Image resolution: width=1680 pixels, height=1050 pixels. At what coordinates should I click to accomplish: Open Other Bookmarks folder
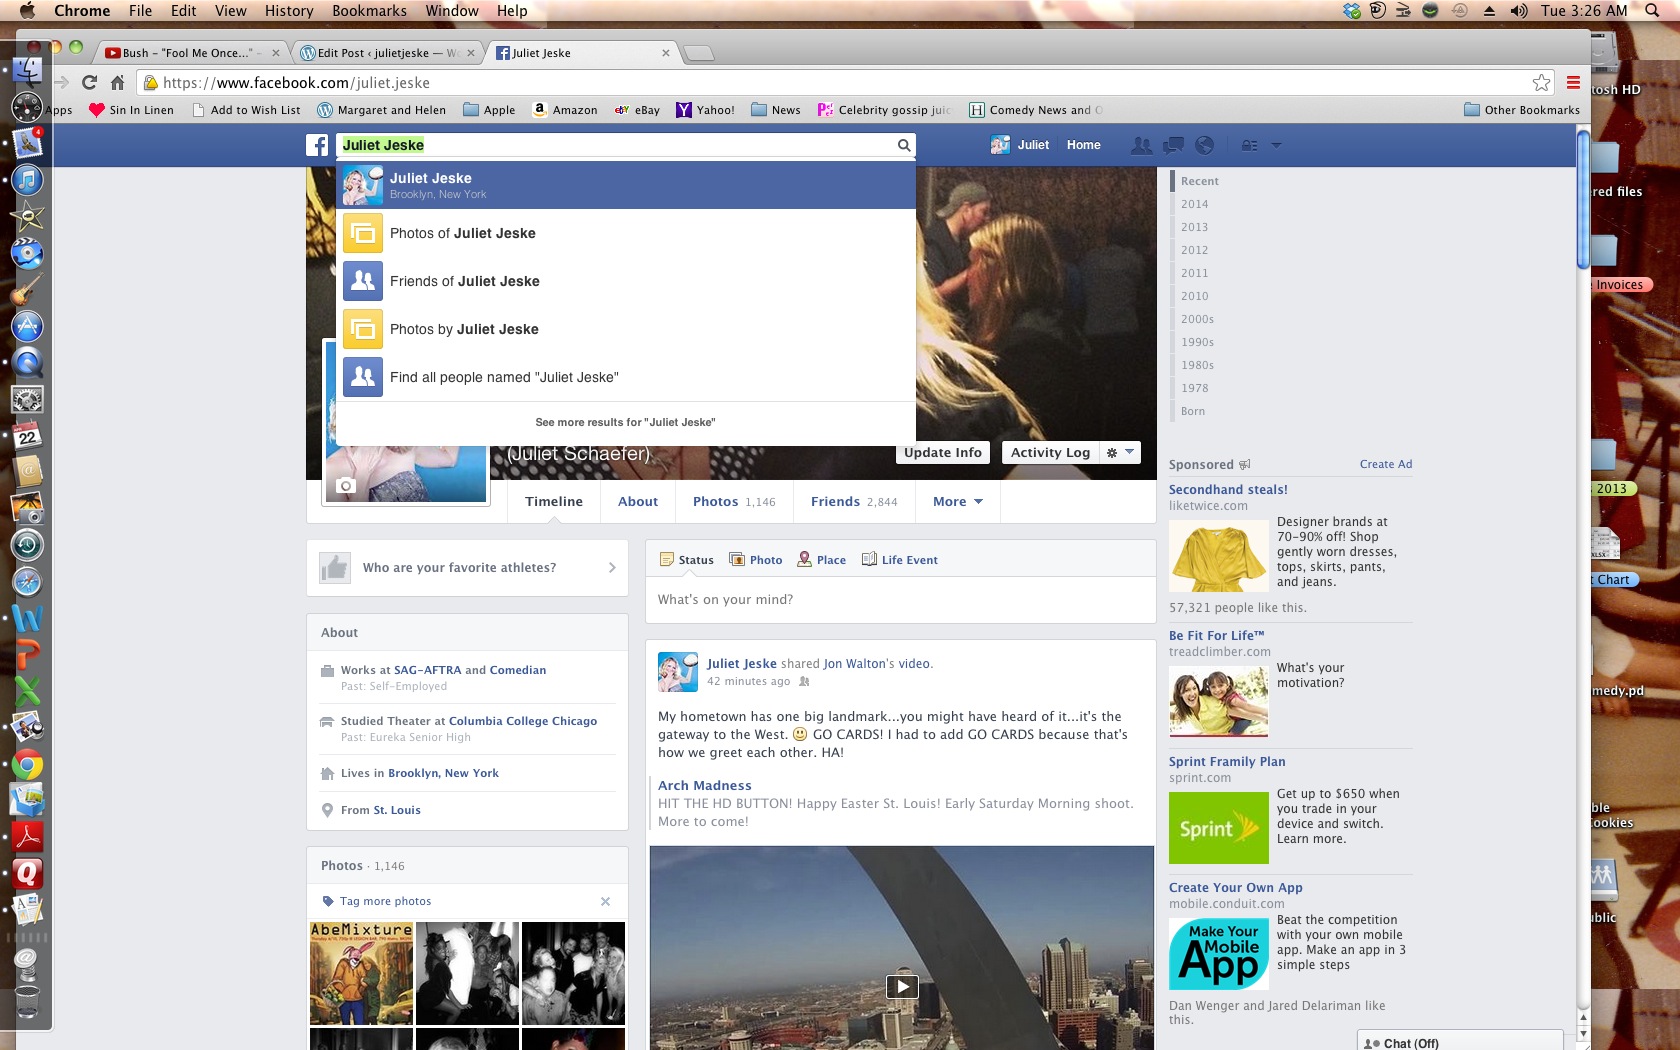(1522, 110)
